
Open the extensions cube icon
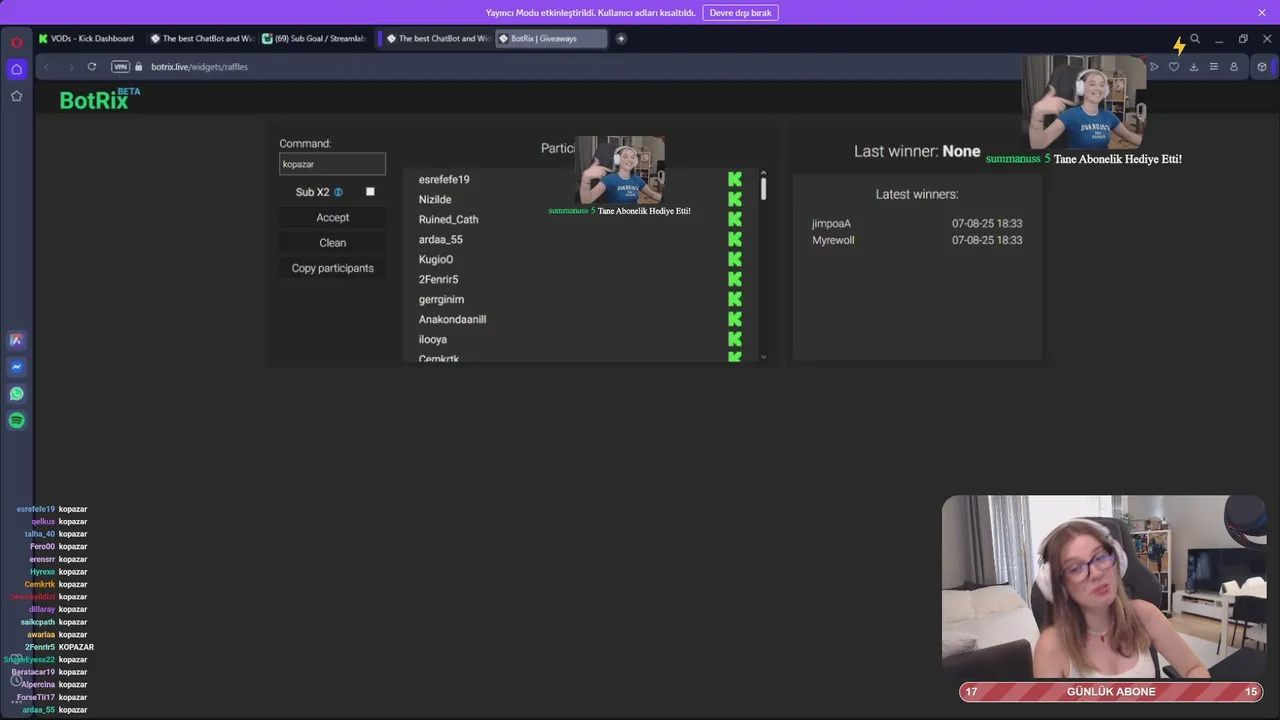tap(1262, 67)
